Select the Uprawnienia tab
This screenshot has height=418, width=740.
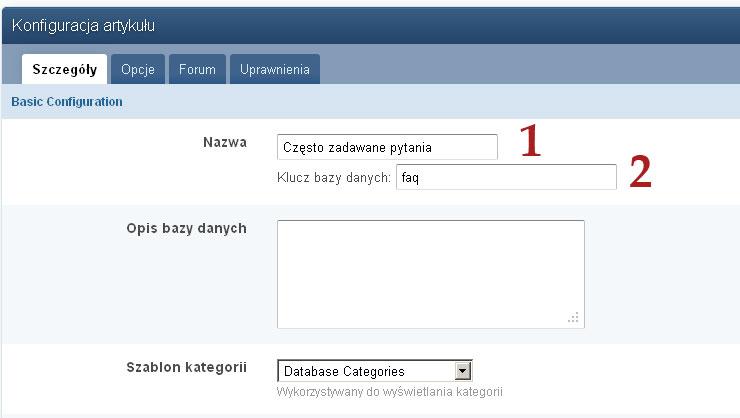(274, 70)
